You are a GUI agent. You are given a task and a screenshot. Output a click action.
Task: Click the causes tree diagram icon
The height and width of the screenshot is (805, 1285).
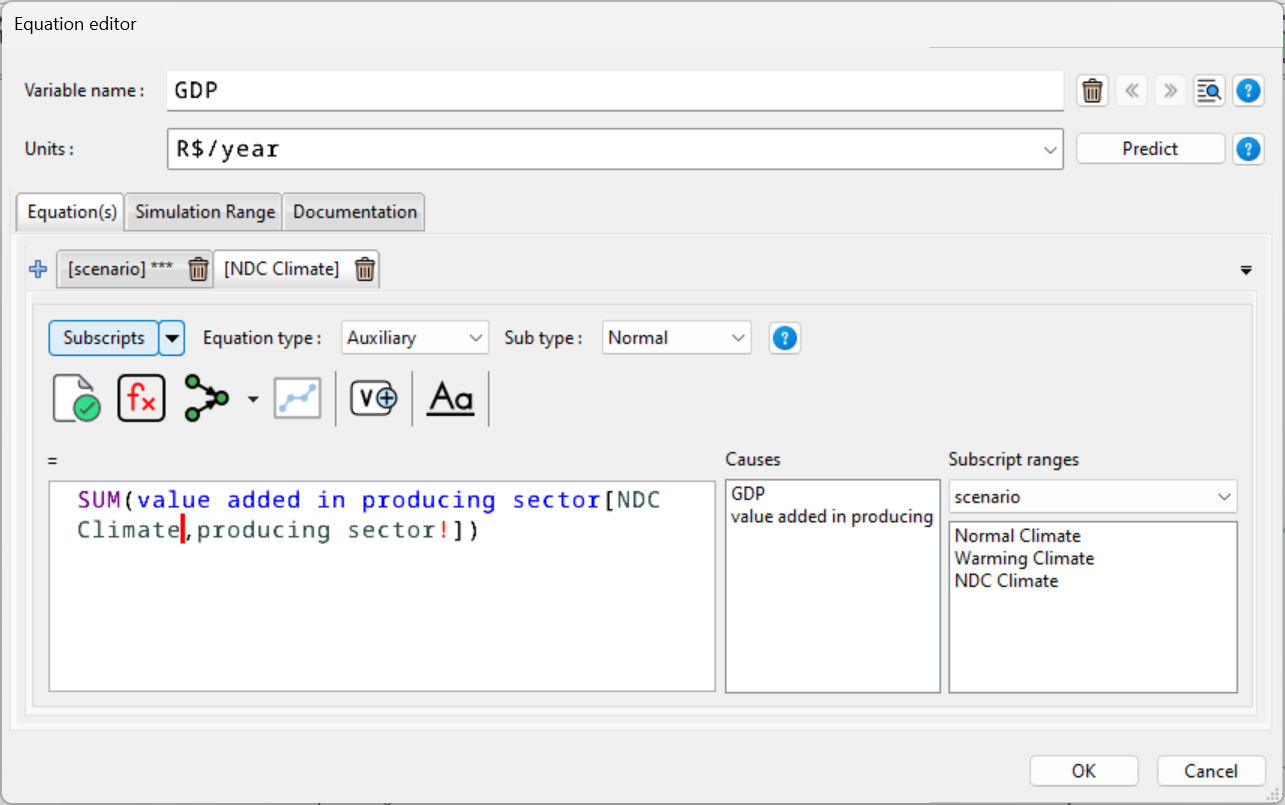207,398
